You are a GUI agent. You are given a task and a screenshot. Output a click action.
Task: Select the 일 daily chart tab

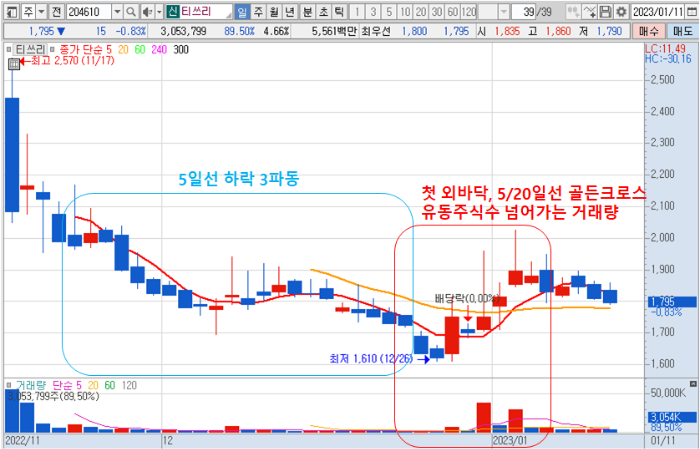click(242, 12)
